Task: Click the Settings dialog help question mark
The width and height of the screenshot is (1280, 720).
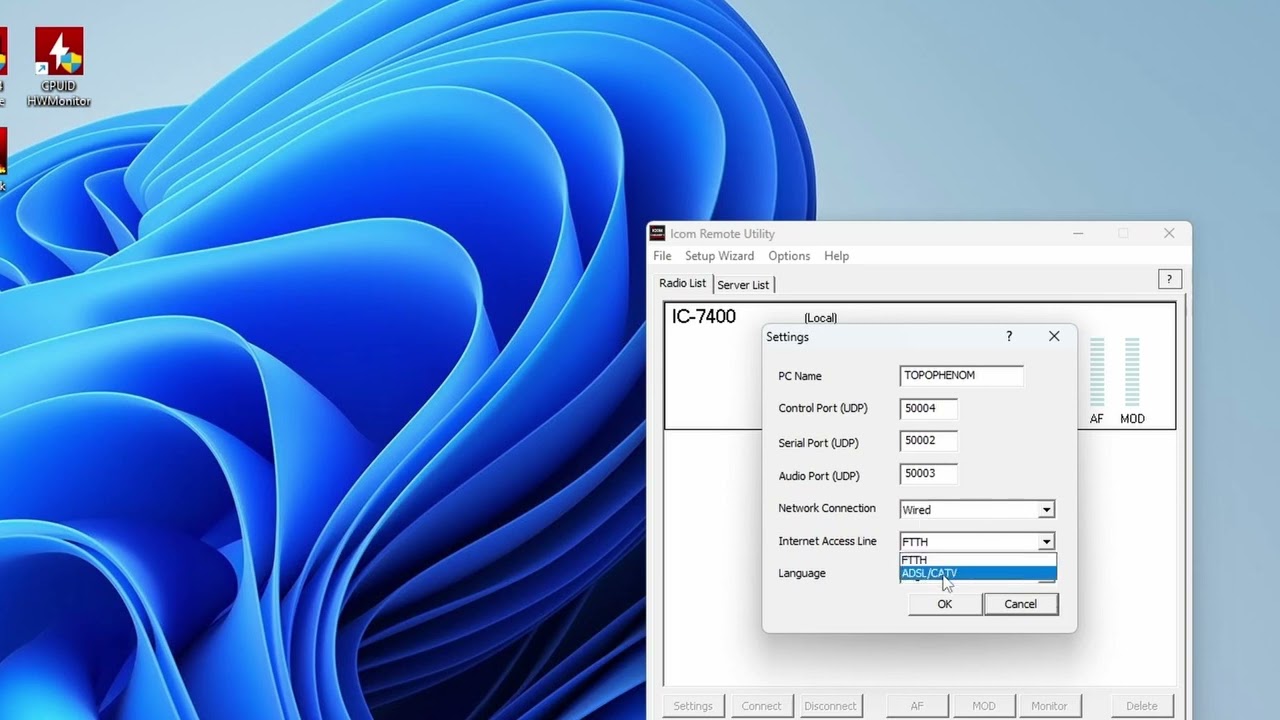Action: point(1009,337)
